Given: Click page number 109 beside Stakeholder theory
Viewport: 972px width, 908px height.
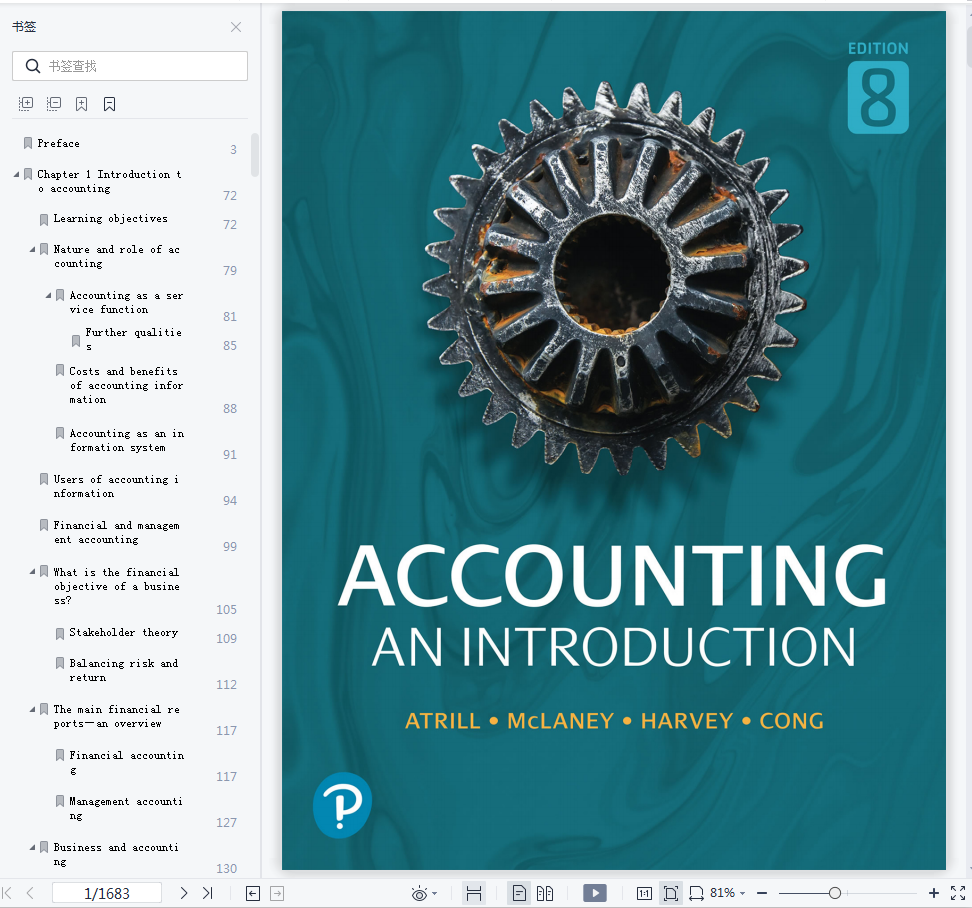Looking at the screenshot, I should pos(226,638).
